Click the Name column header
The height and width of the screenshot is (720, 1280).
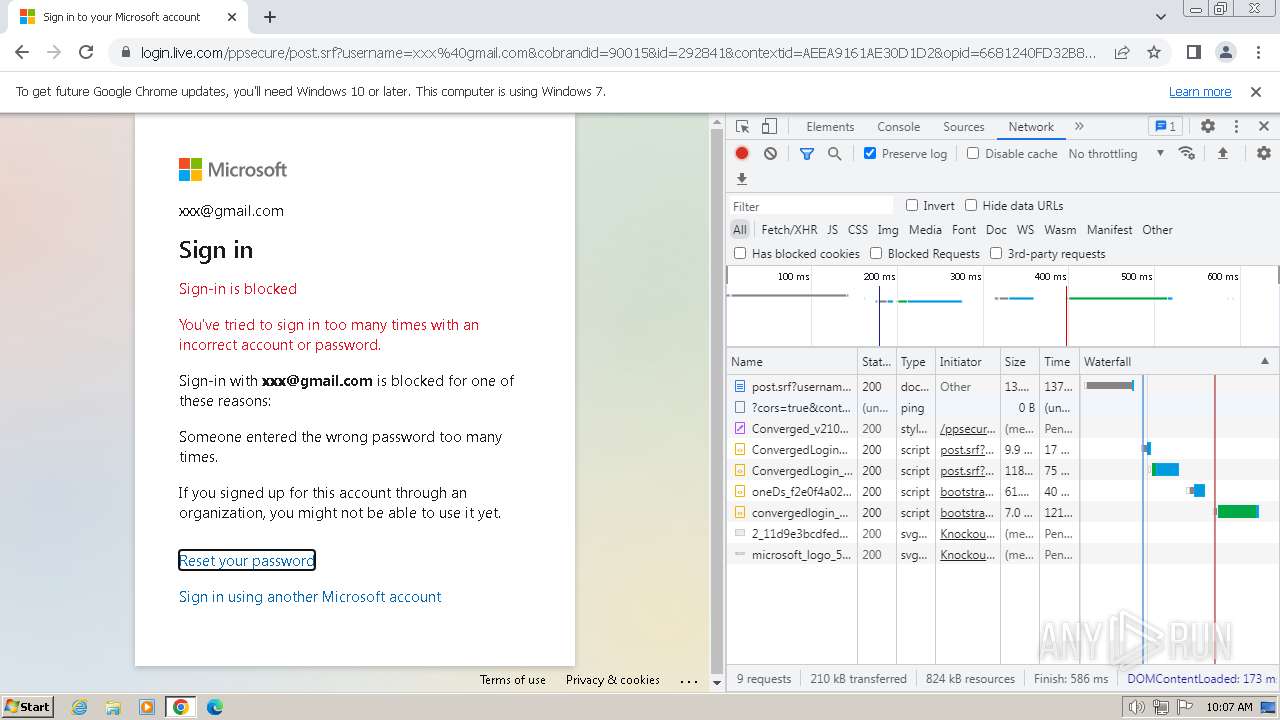792,361
